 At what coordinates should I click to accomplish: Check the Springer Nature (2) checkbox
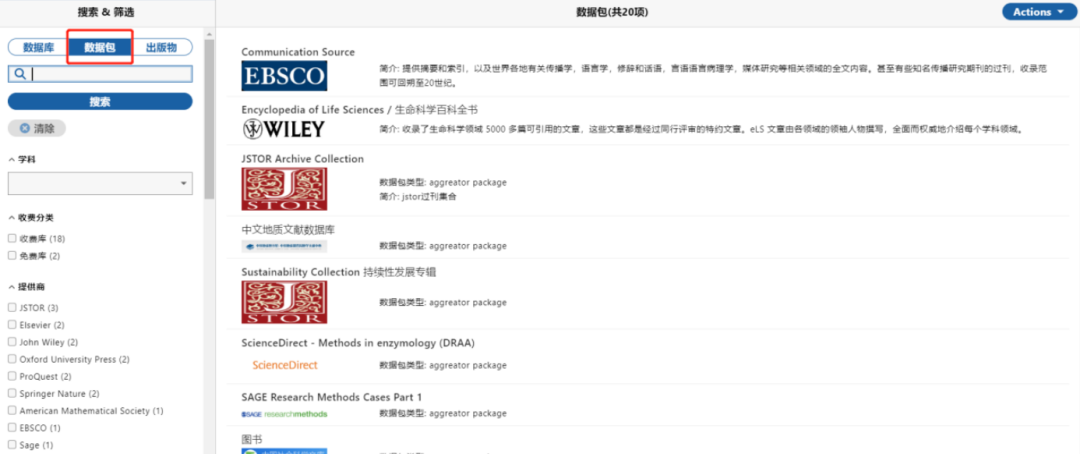(12, 393)
